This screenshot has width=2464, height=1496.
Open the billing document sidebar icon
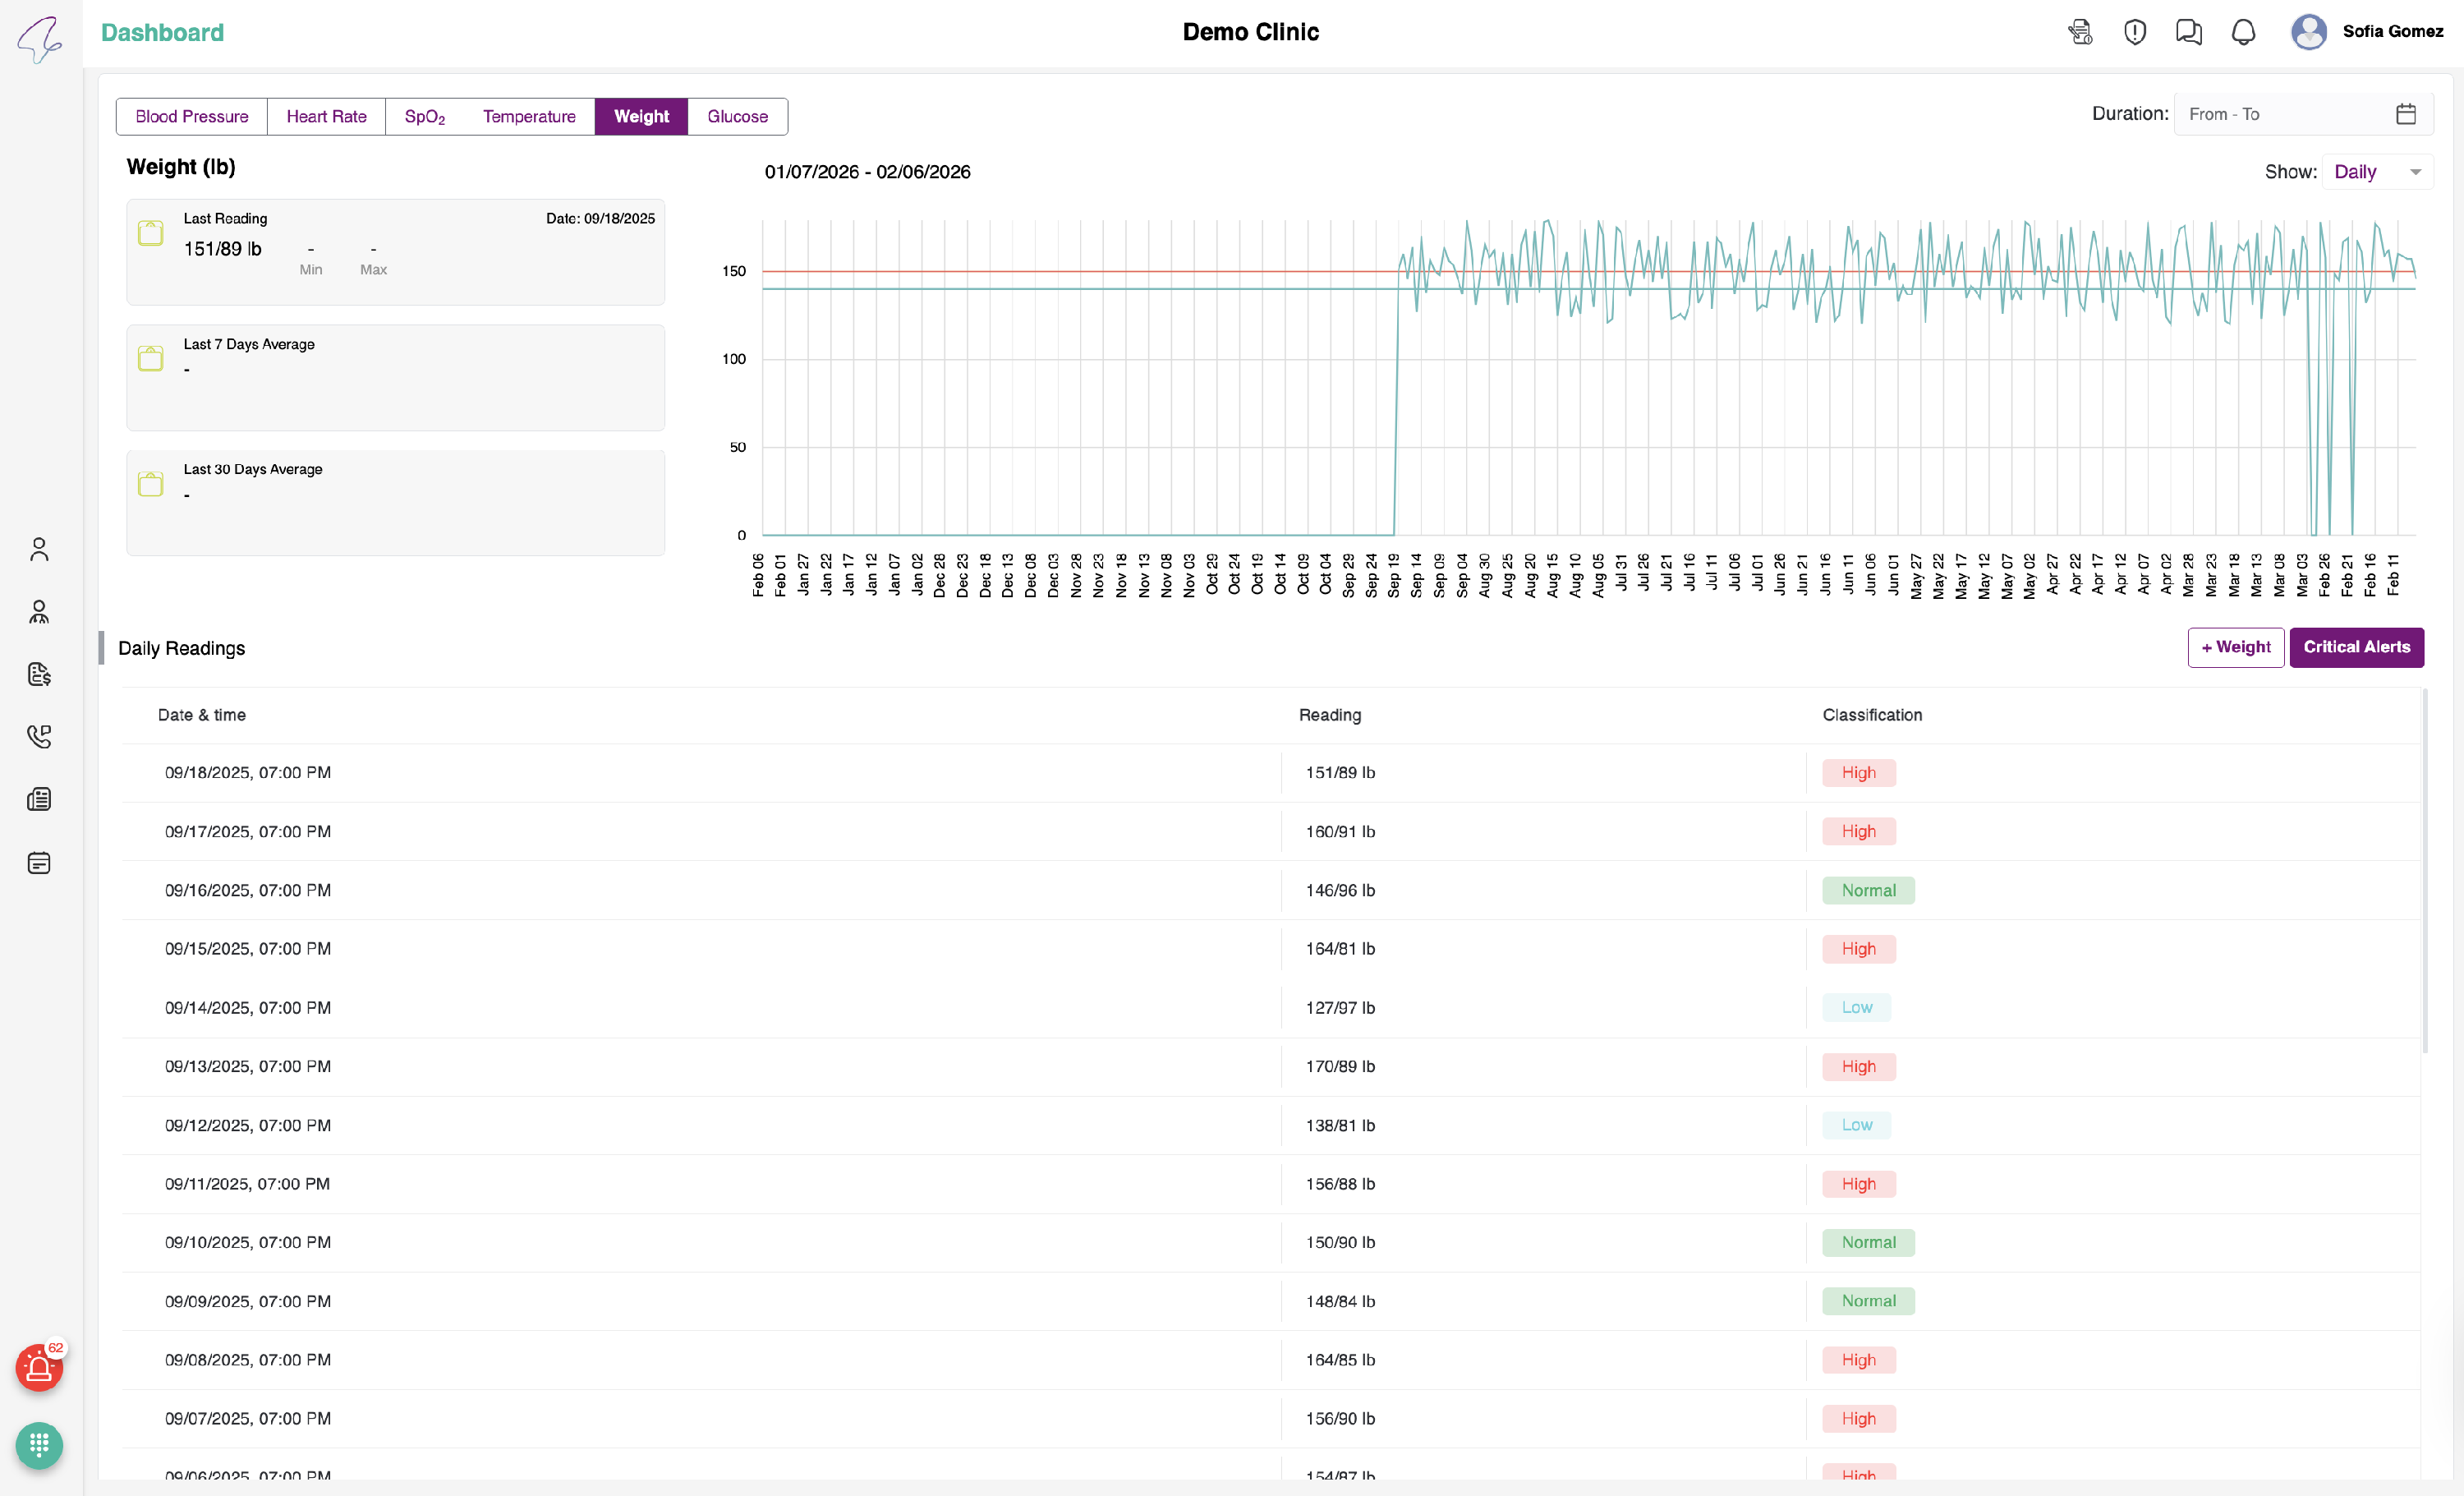[39, 674]
